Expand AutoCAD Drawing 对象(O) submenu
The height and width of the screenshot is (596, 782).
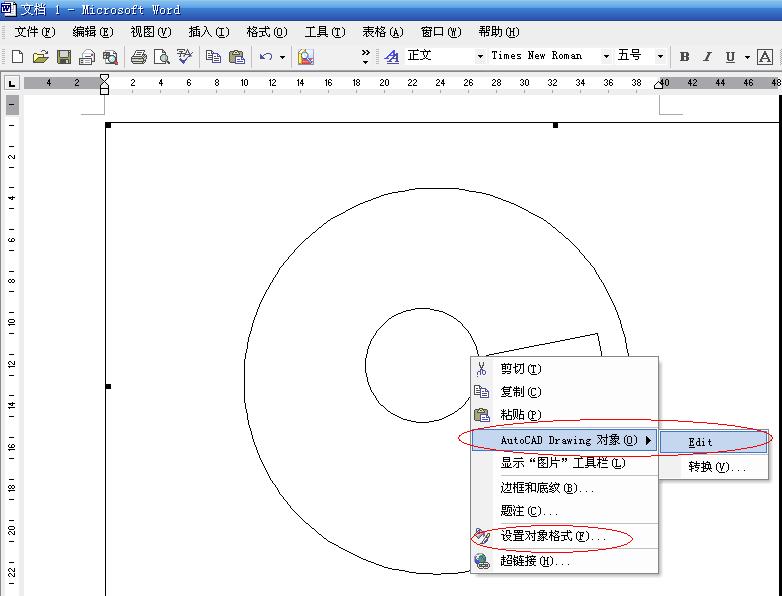point(564,440)
